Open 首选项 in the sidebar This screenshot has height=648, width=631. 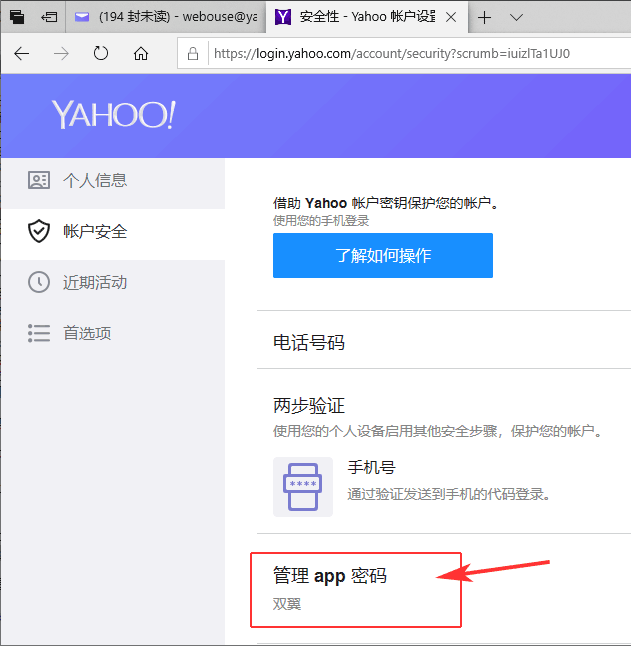[x=113, y=333]
